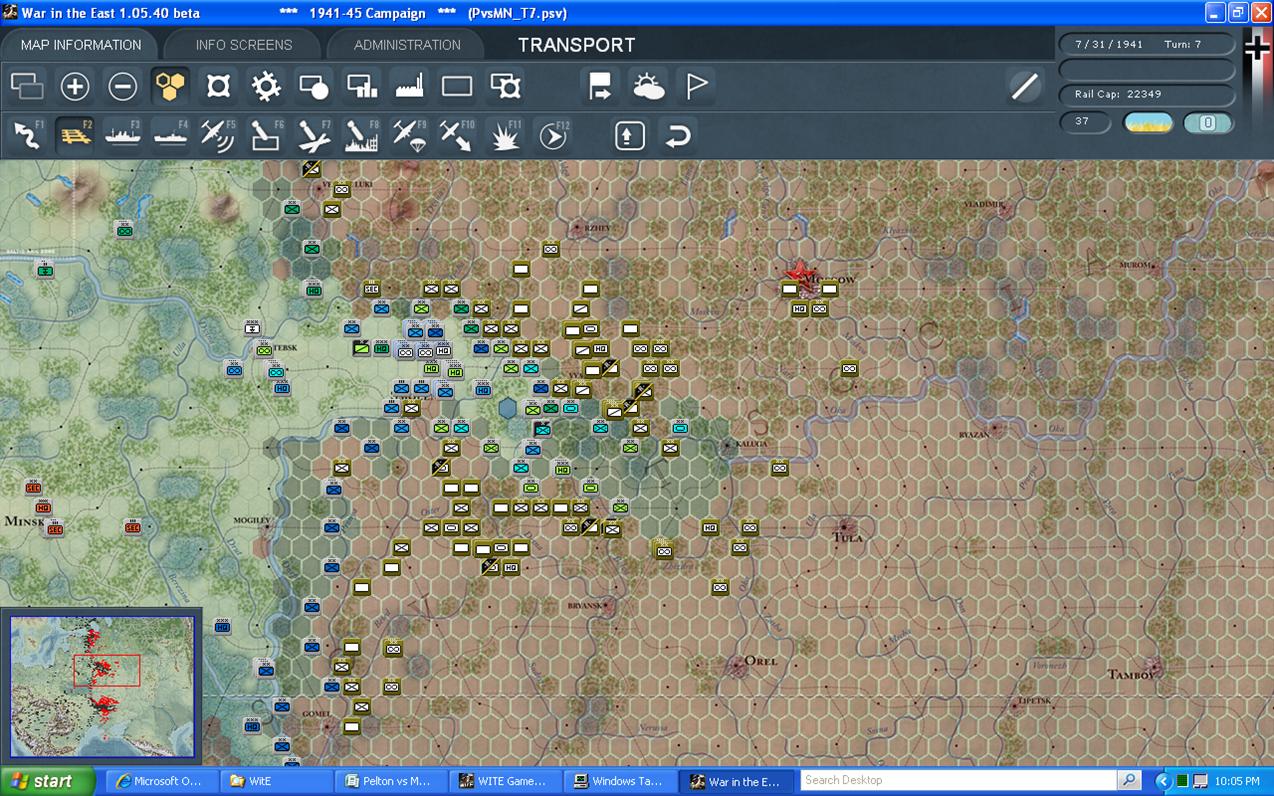The image size is (1274, 796).
Task: Switch to Microsoft O... taskbar window
Action: [161, 781]
